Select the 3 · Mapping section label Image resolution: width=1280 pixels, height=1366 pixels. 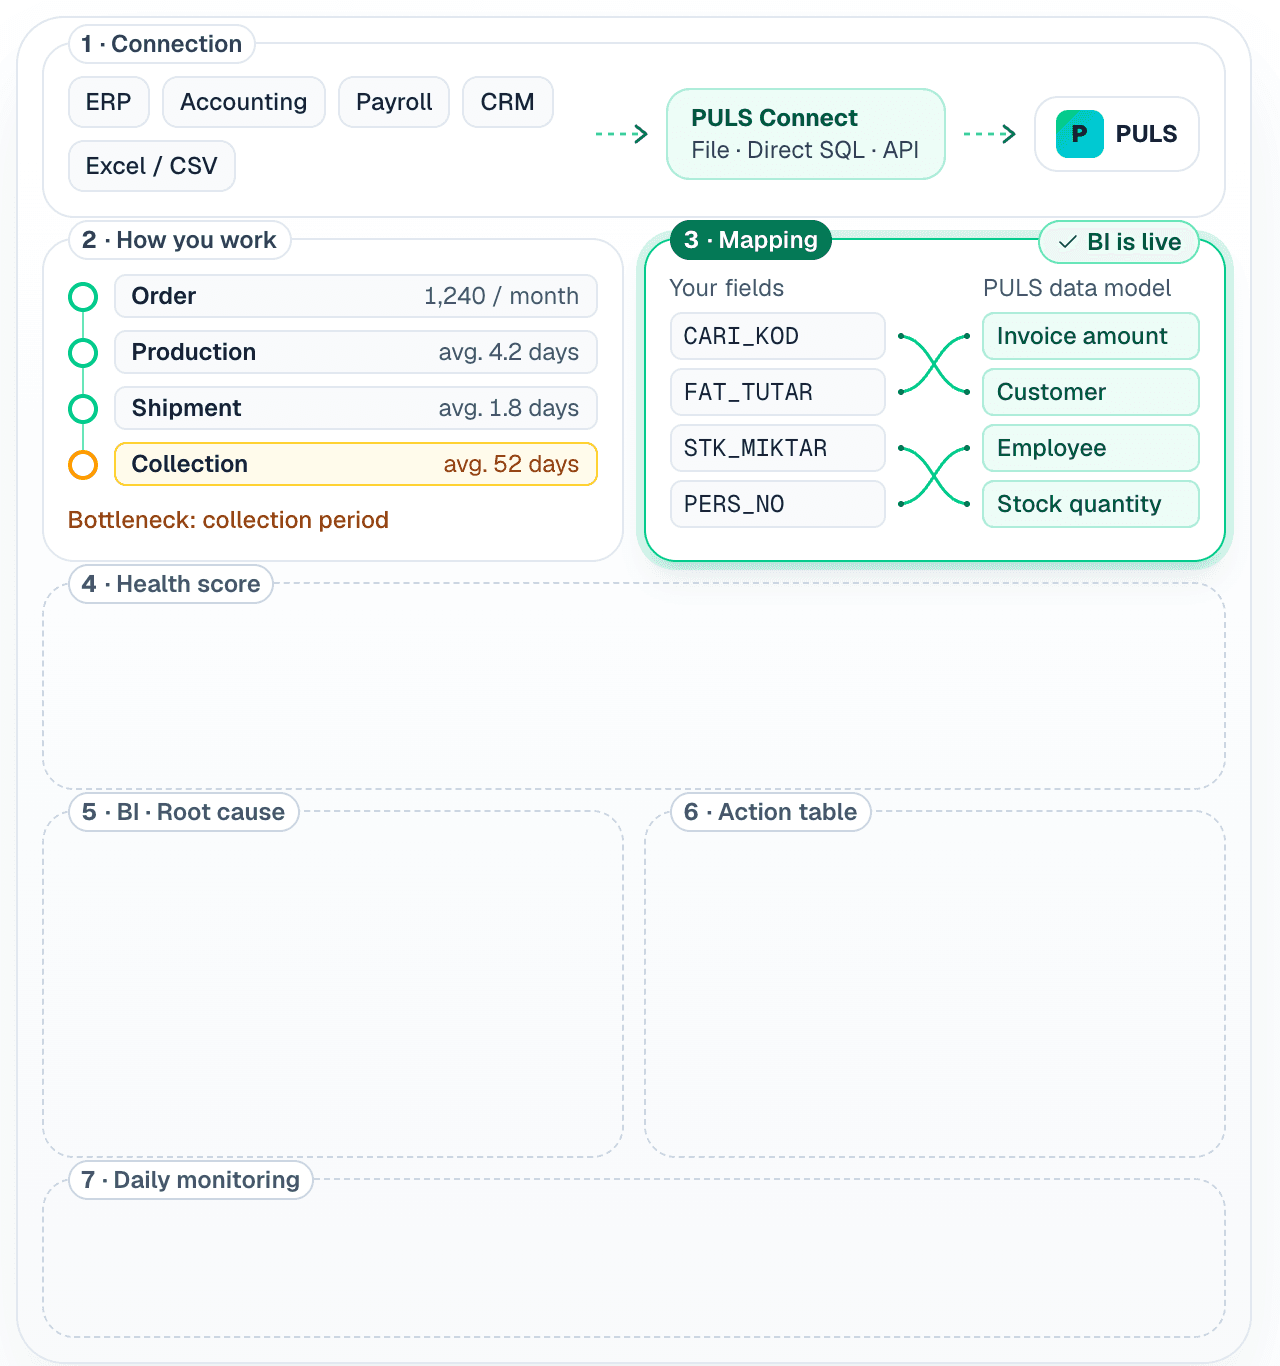tap(751, 240)
